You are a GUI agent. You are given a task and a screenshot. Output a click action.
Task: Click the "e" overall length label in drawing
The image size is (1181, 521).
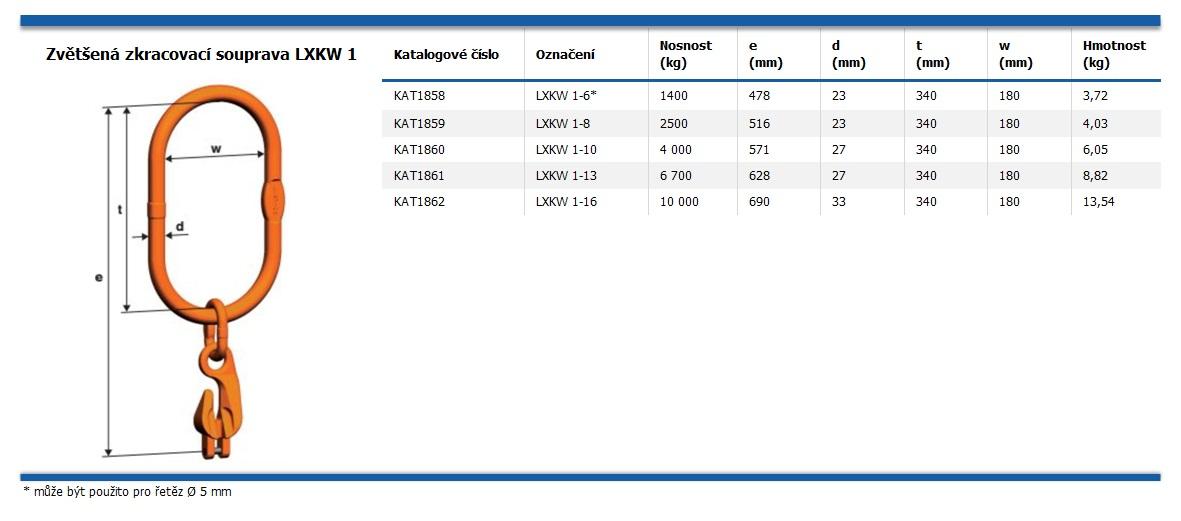pos(99,277)
